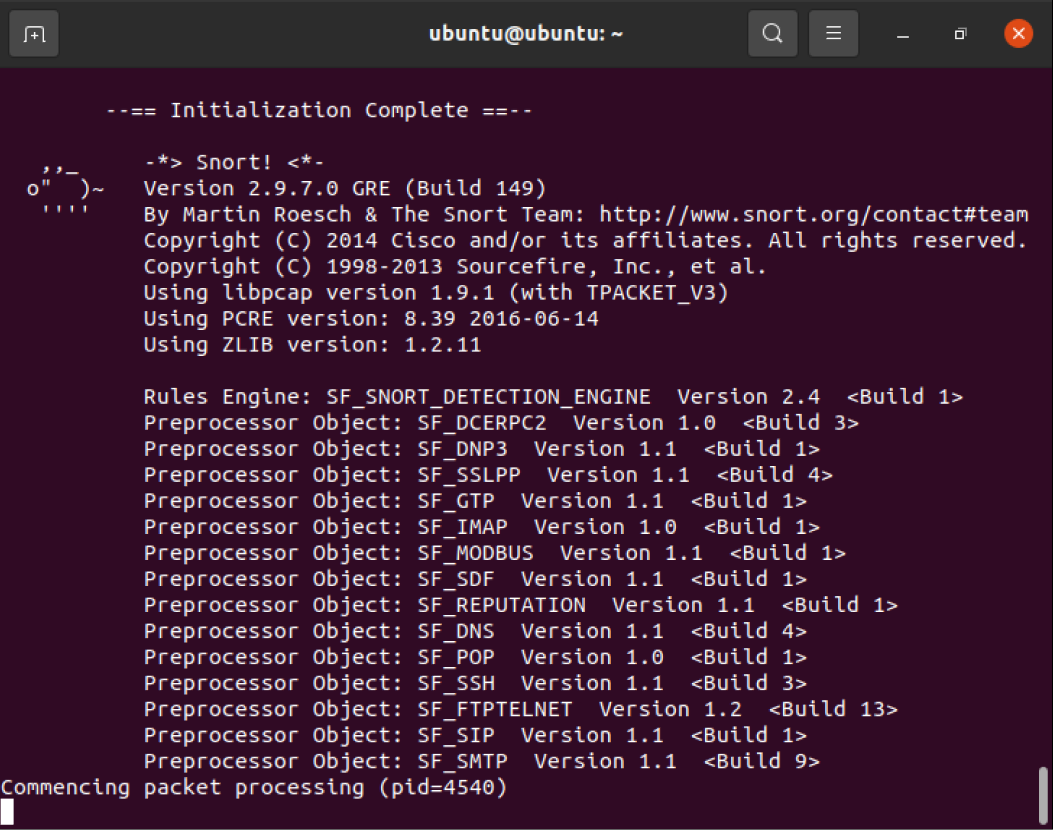
Task: Click the SF_DCERPC2 preprocessor name
Action: click(482, 423)
